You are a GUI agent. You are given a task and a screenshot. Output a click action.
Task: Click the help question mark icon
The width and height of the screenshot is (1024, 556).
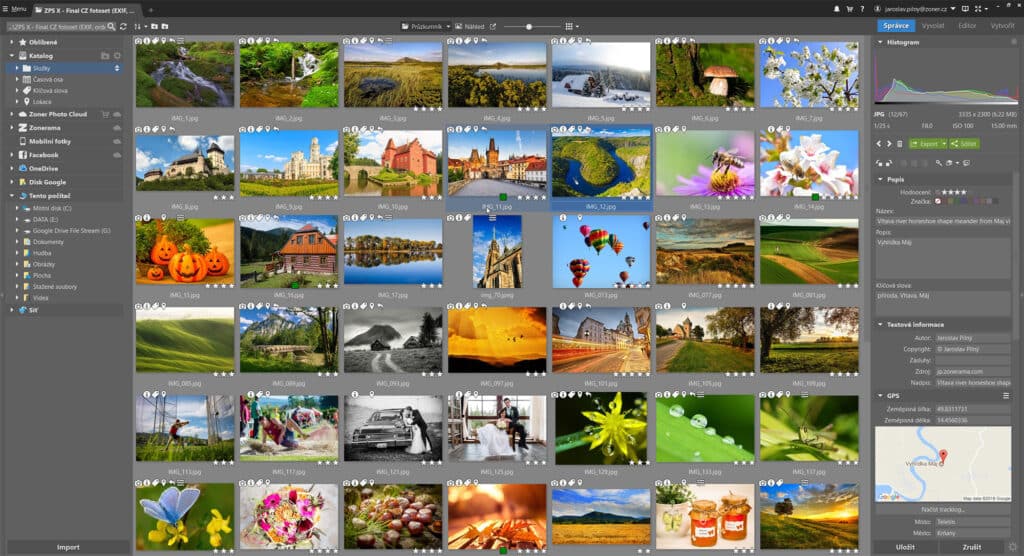(862, 9)
